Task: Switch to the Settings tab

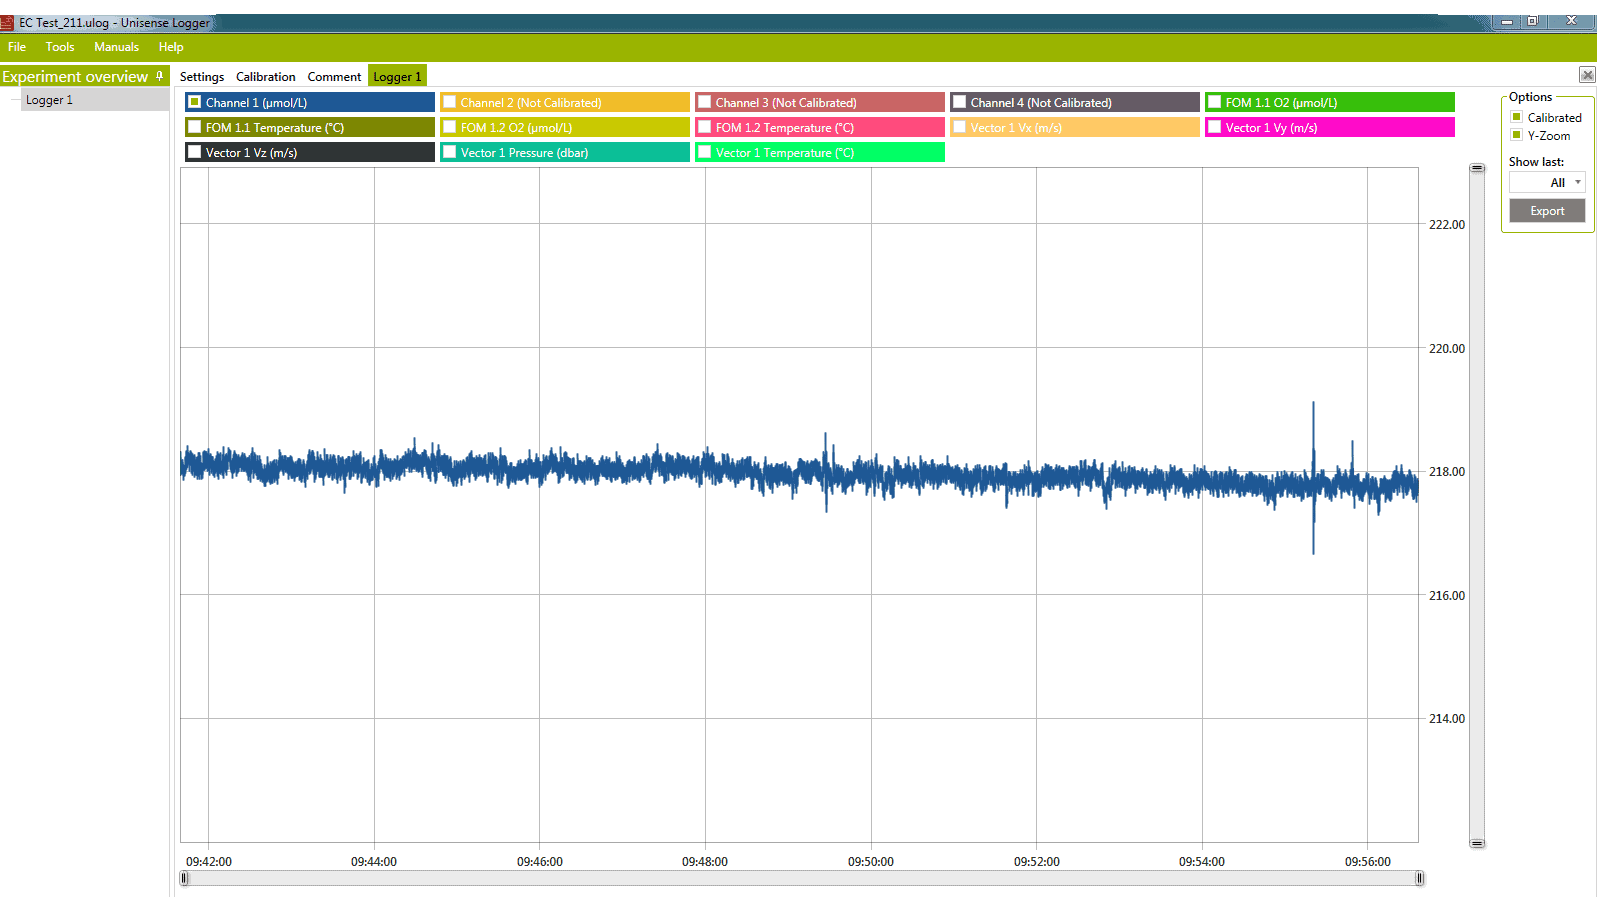Action: pos(202,77)
